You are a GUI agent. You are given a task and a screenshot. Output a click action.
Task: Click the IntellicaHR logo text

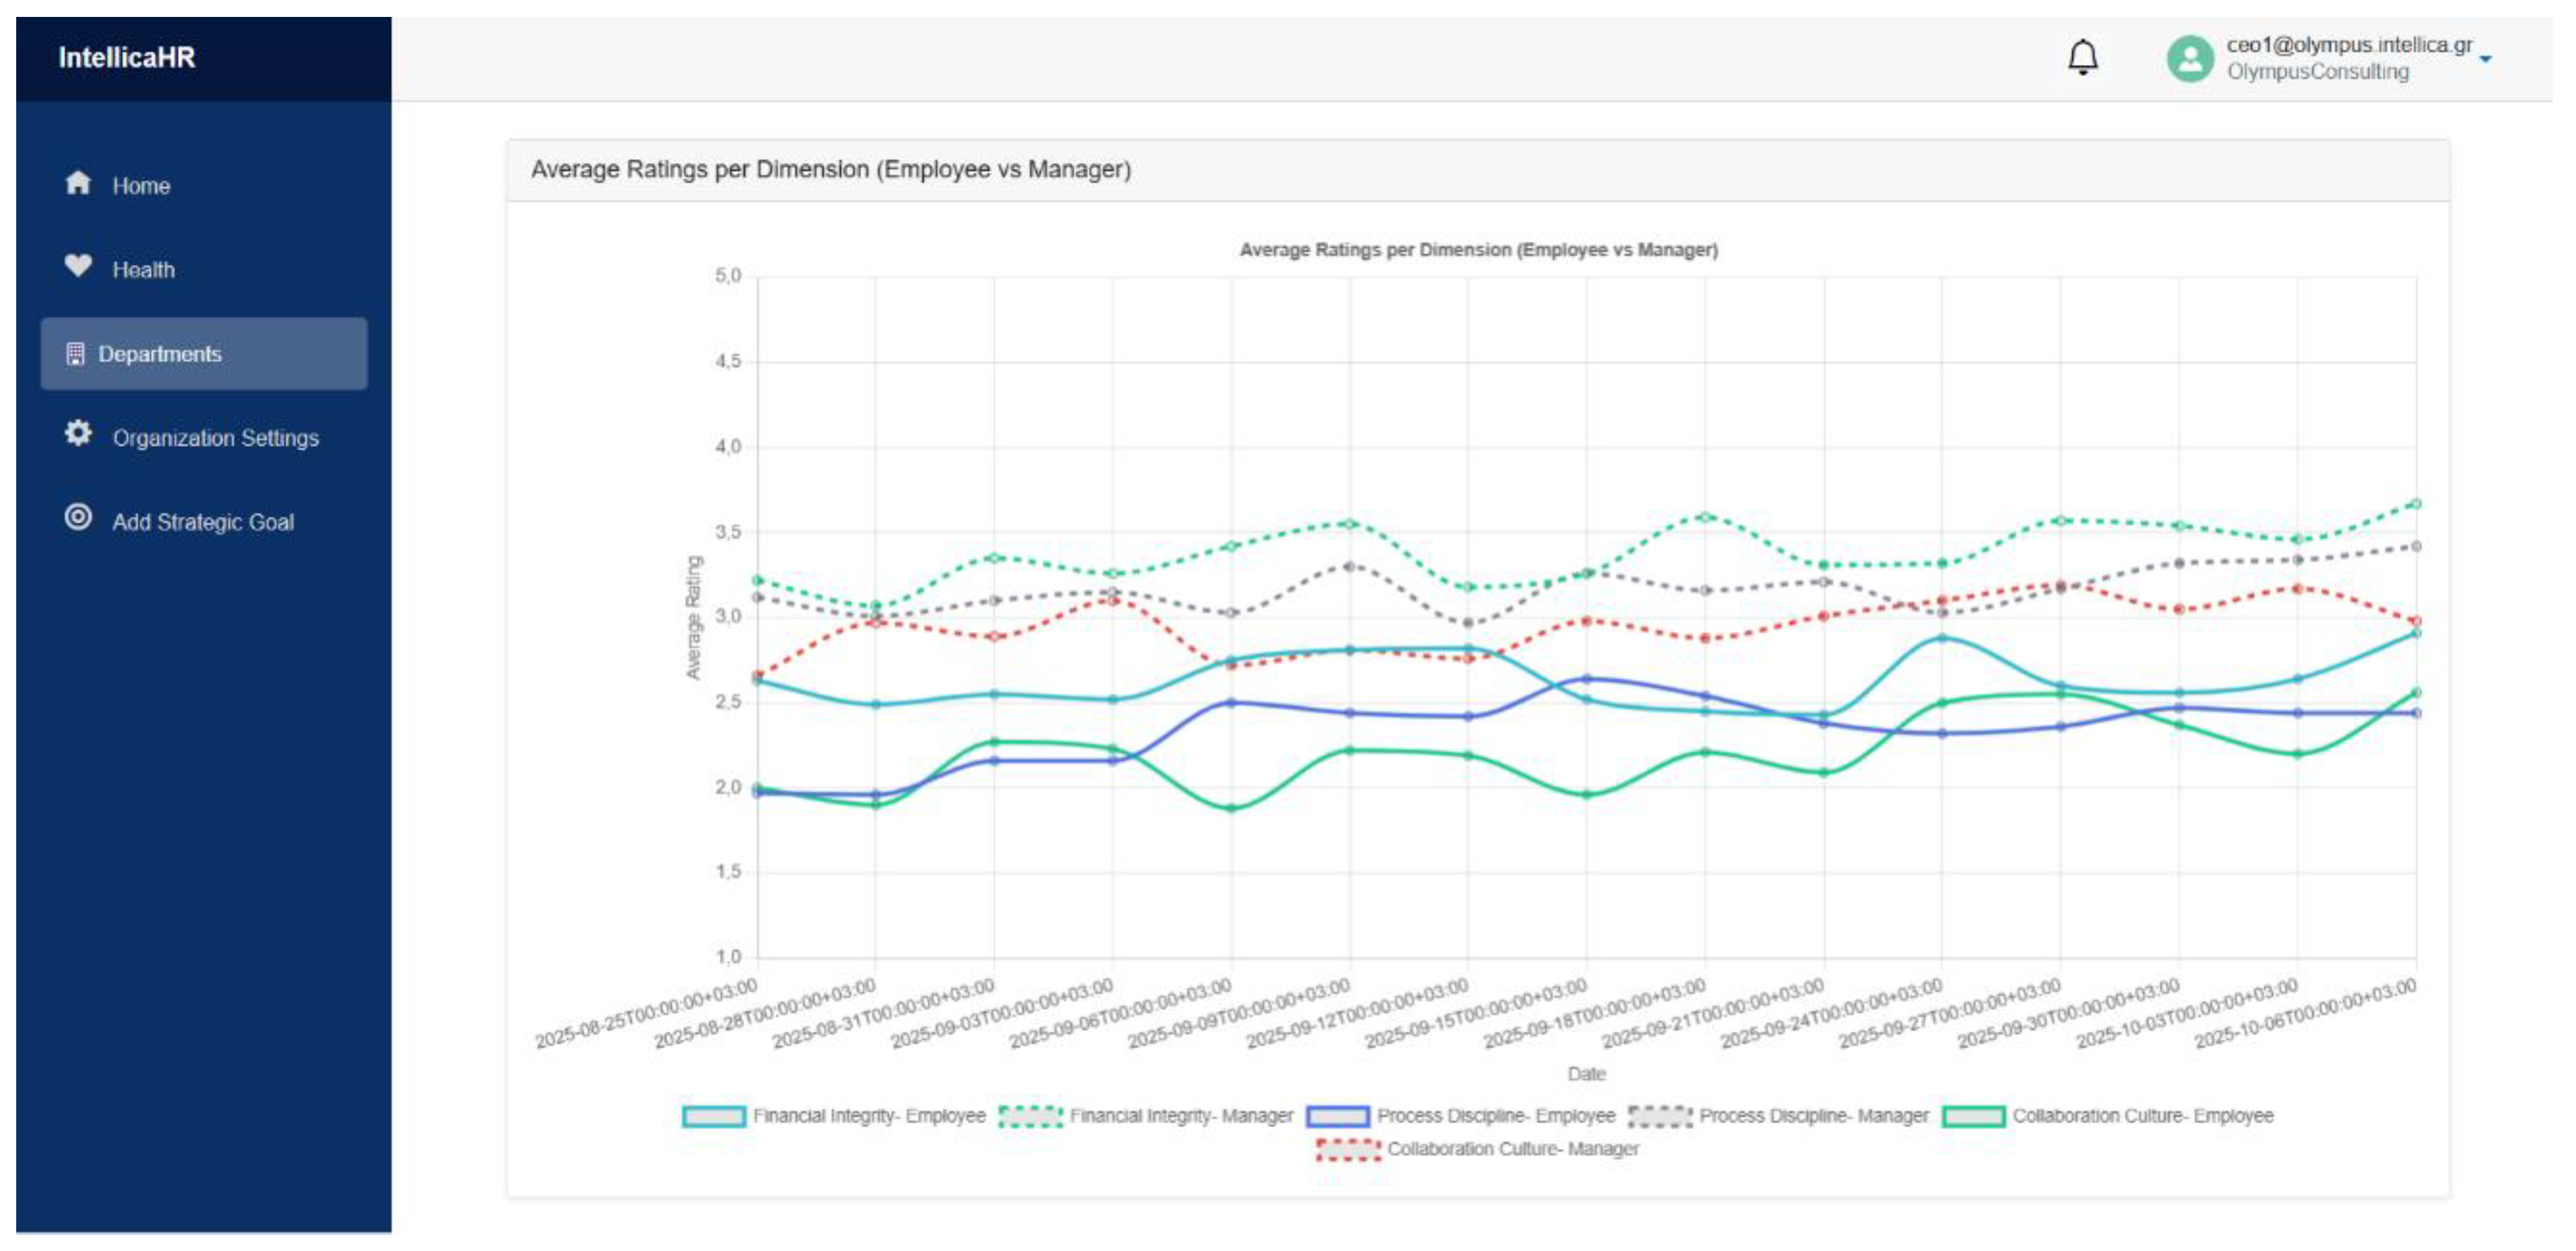(x=127, y=58)
